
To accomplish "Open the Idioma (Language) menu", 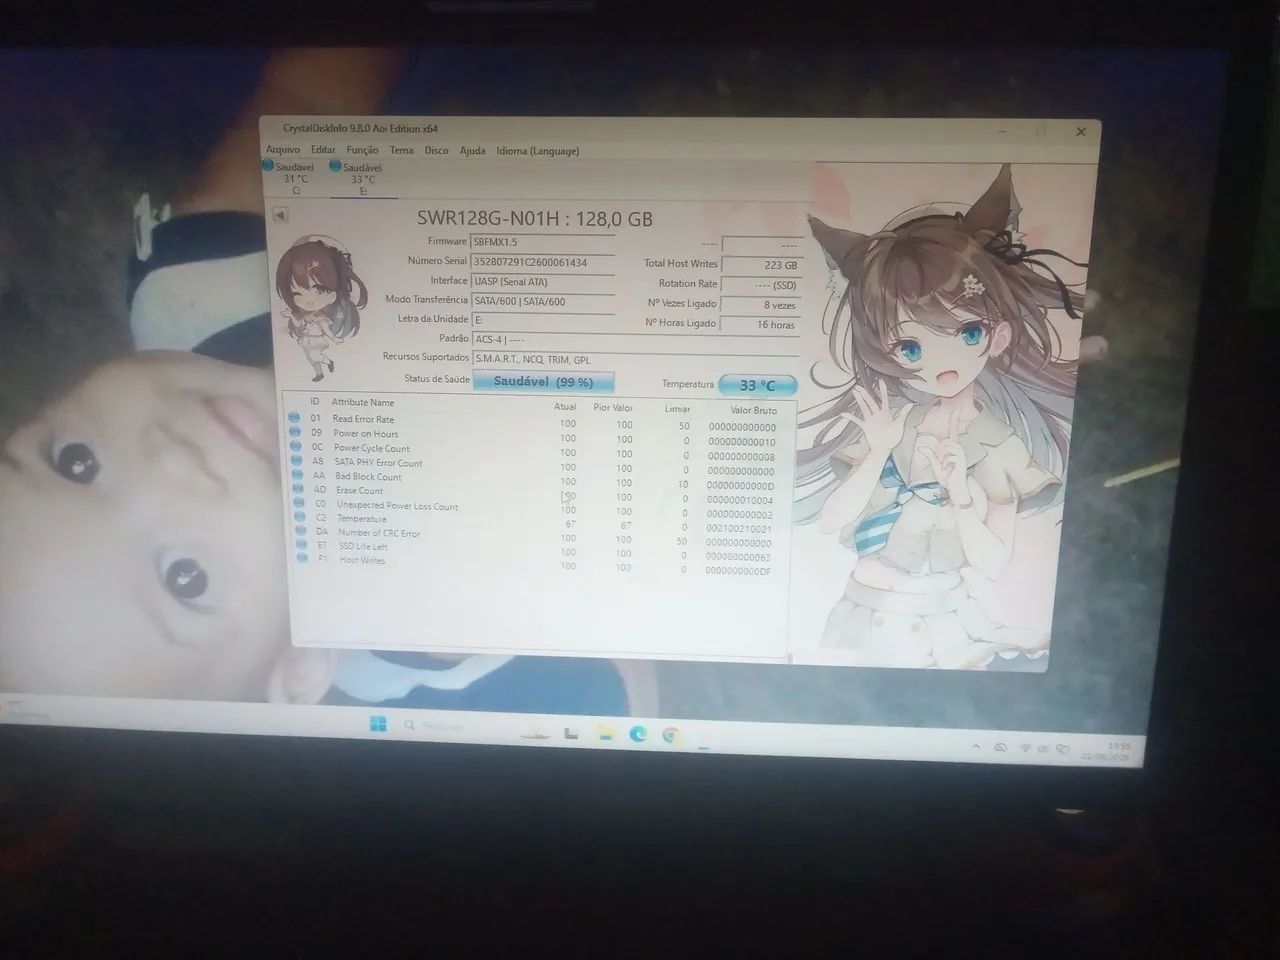I will coord(538,151).
